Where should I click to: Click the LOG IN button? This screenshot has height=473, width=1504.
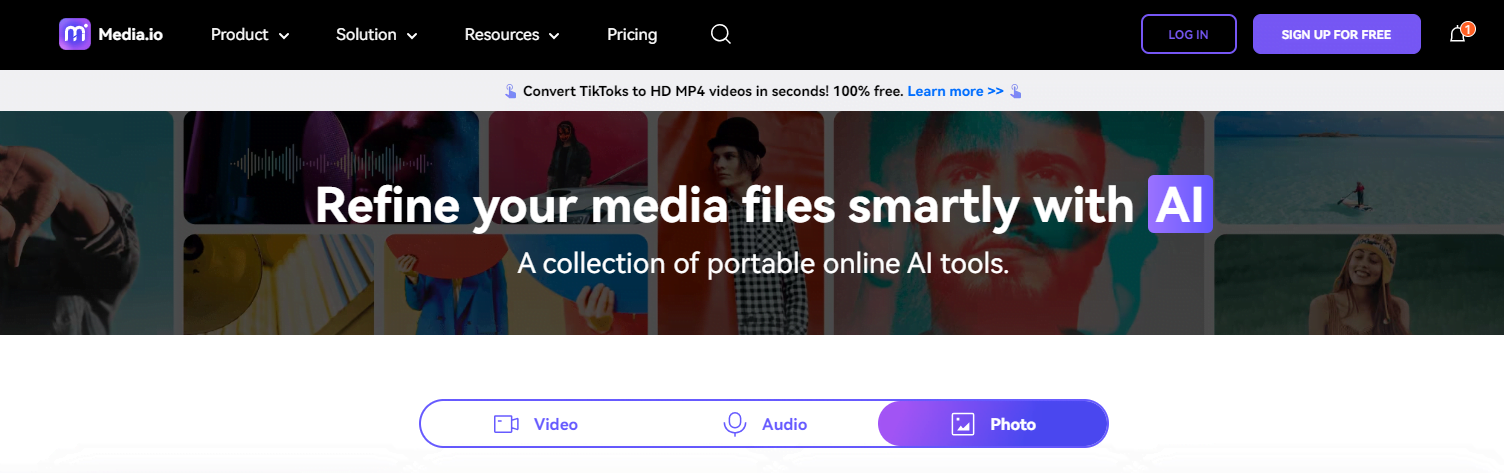1189,34
